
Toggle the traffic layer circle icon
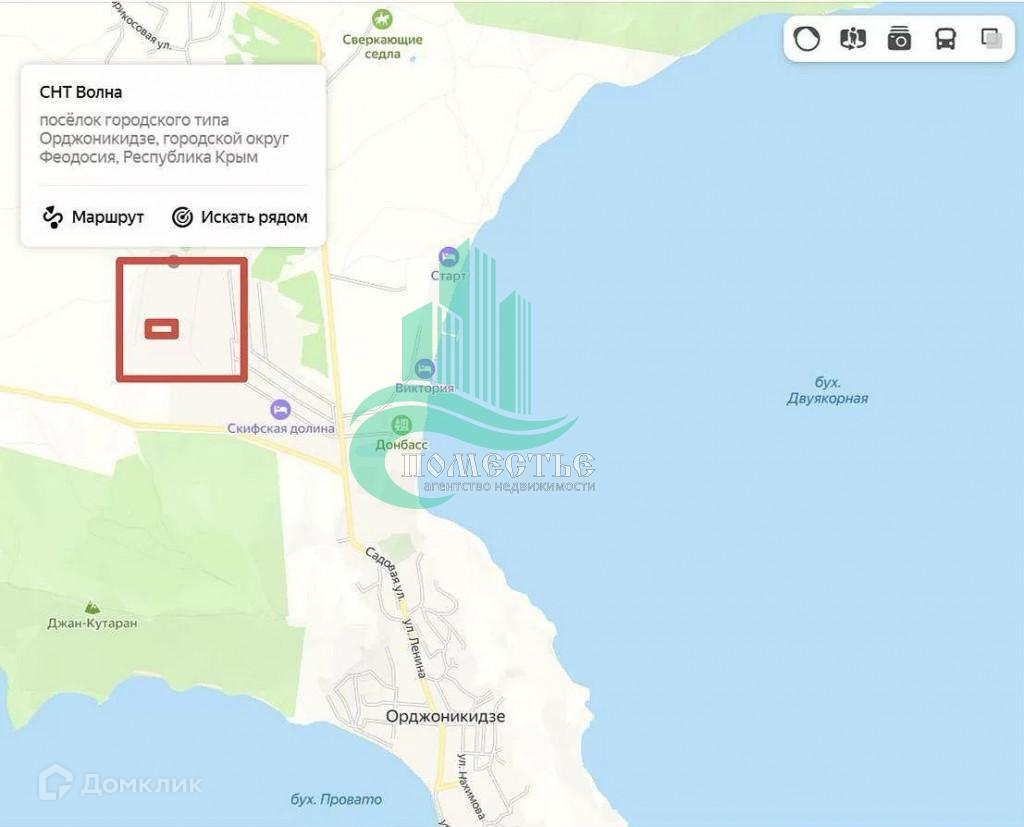(807, 39)
